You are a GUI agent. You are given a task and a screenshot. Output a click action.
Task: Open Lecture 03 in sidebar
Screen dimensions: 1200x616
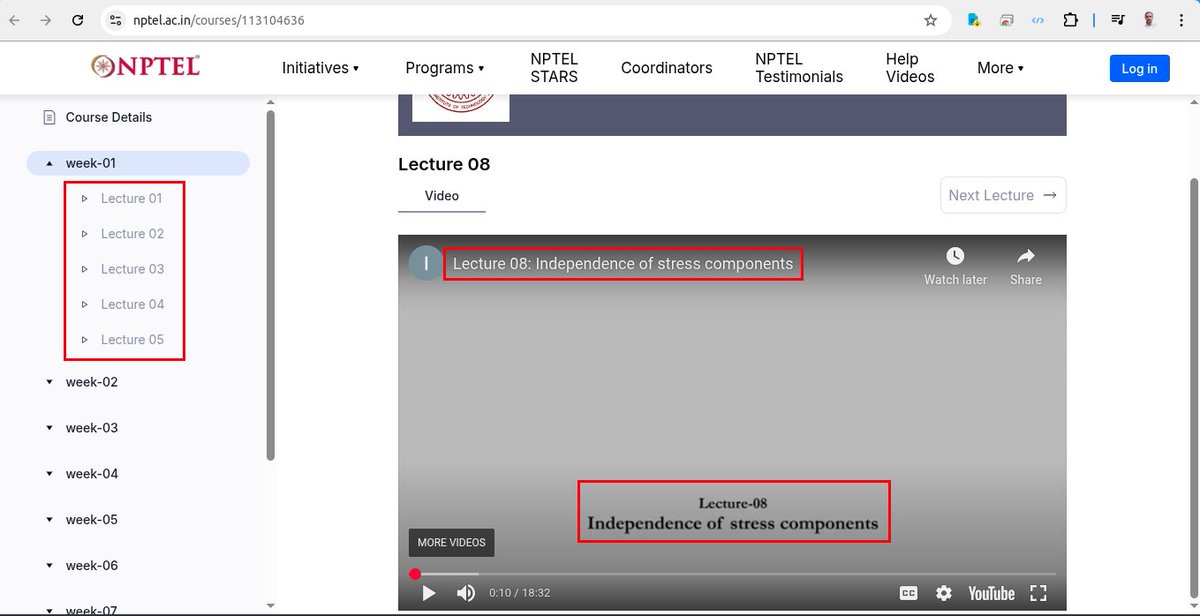point(132,269)
